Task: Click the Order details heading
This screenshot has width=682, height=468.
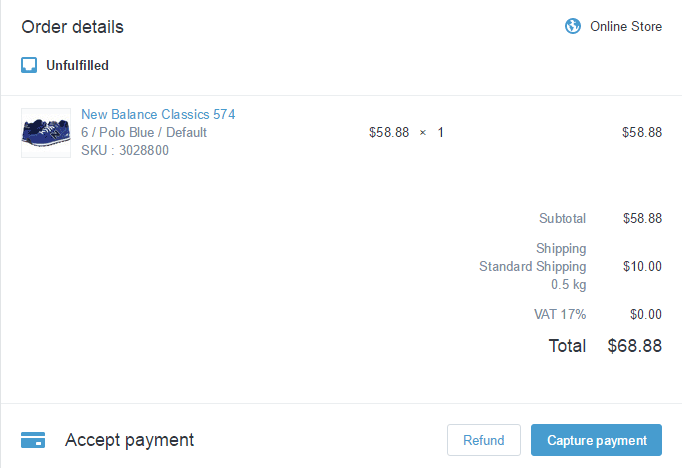Action: tap(73, 27)
